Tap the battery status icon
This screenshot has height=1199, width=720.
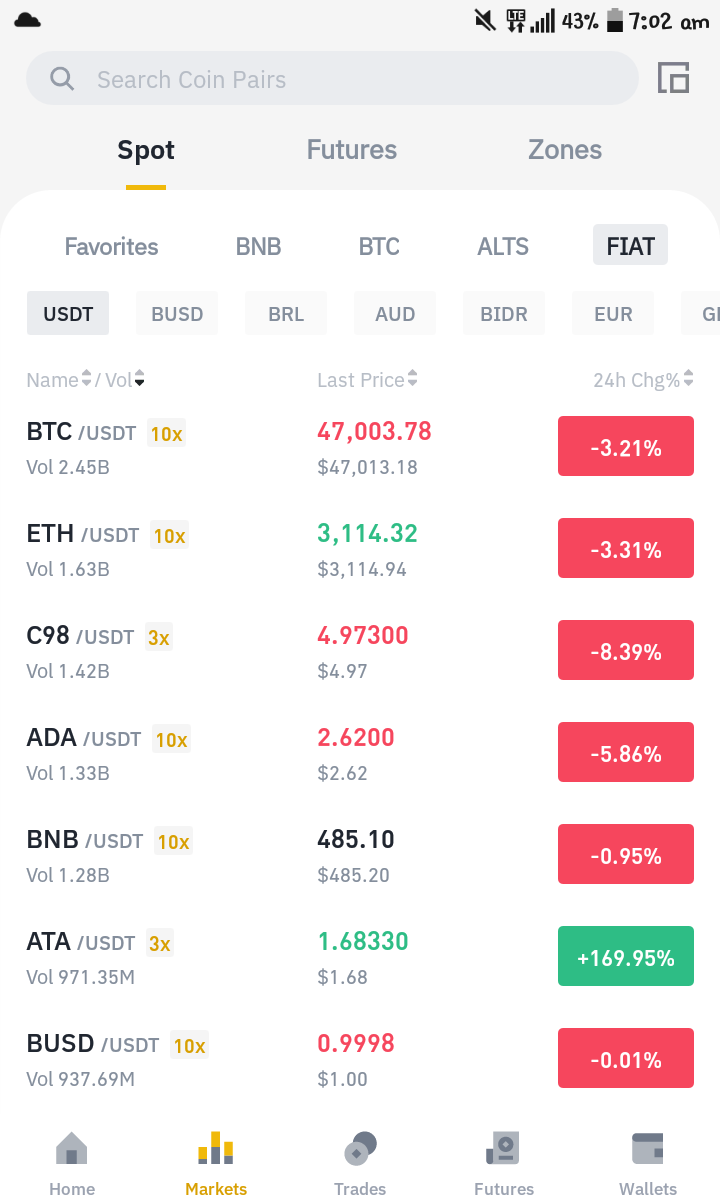pyautogui.click(x=615, y=21)
